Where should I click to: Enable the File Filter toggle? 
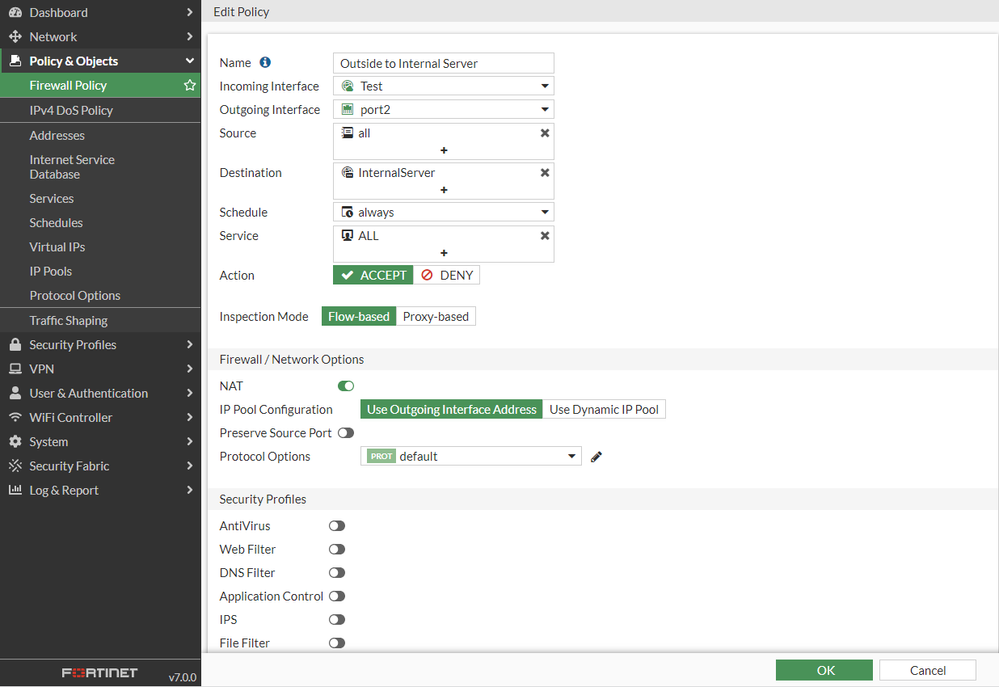click(336, 643)
